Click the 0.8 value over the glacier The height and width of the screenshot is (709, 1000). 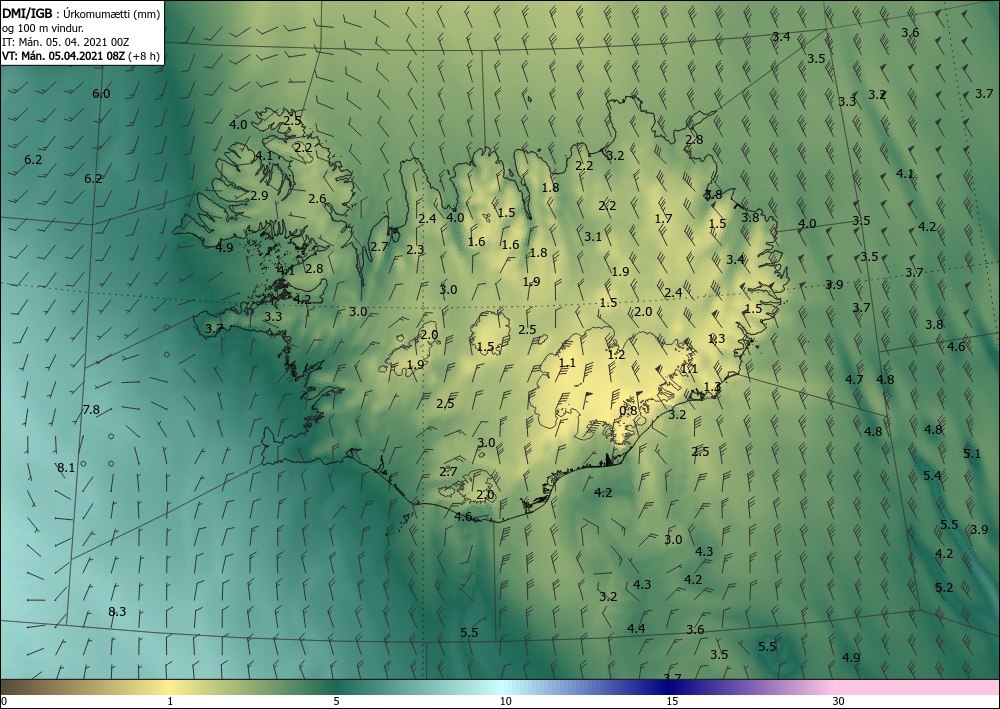click(628, 410)
